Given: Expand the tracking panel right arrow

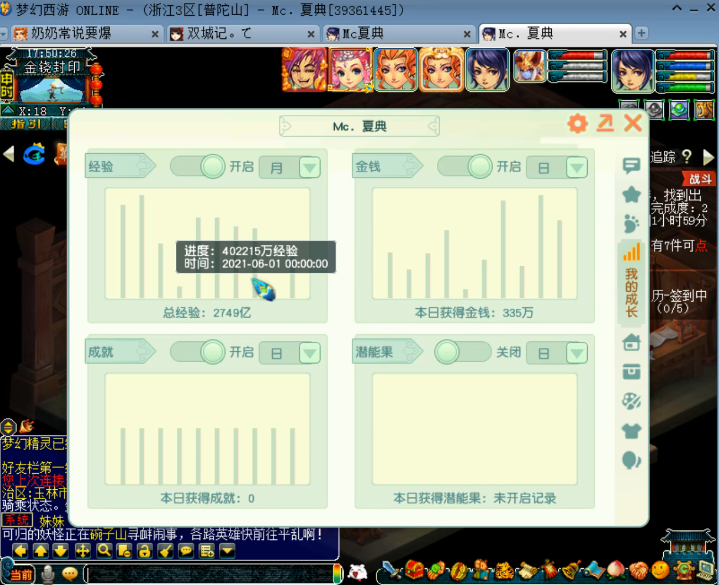Looking at the screenshot, I should pyautogui.click(x=708, y=157).
